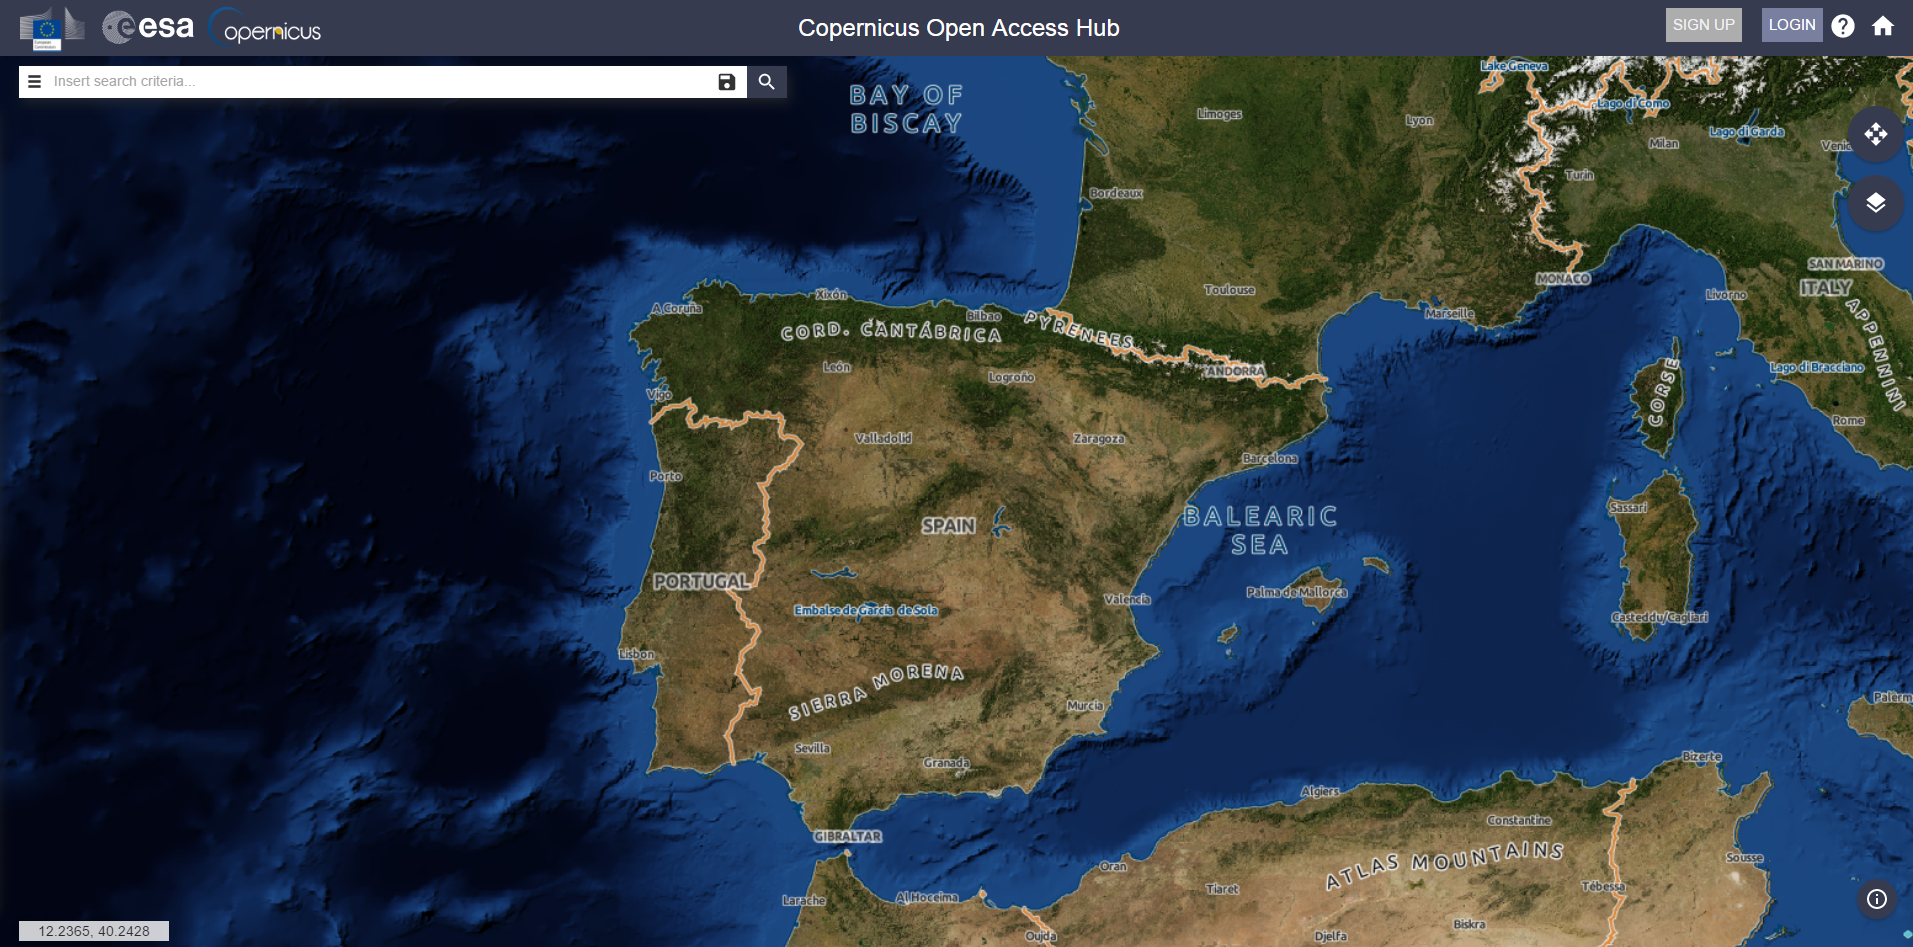Click the Valencia city label

[x=1127, y=599]
